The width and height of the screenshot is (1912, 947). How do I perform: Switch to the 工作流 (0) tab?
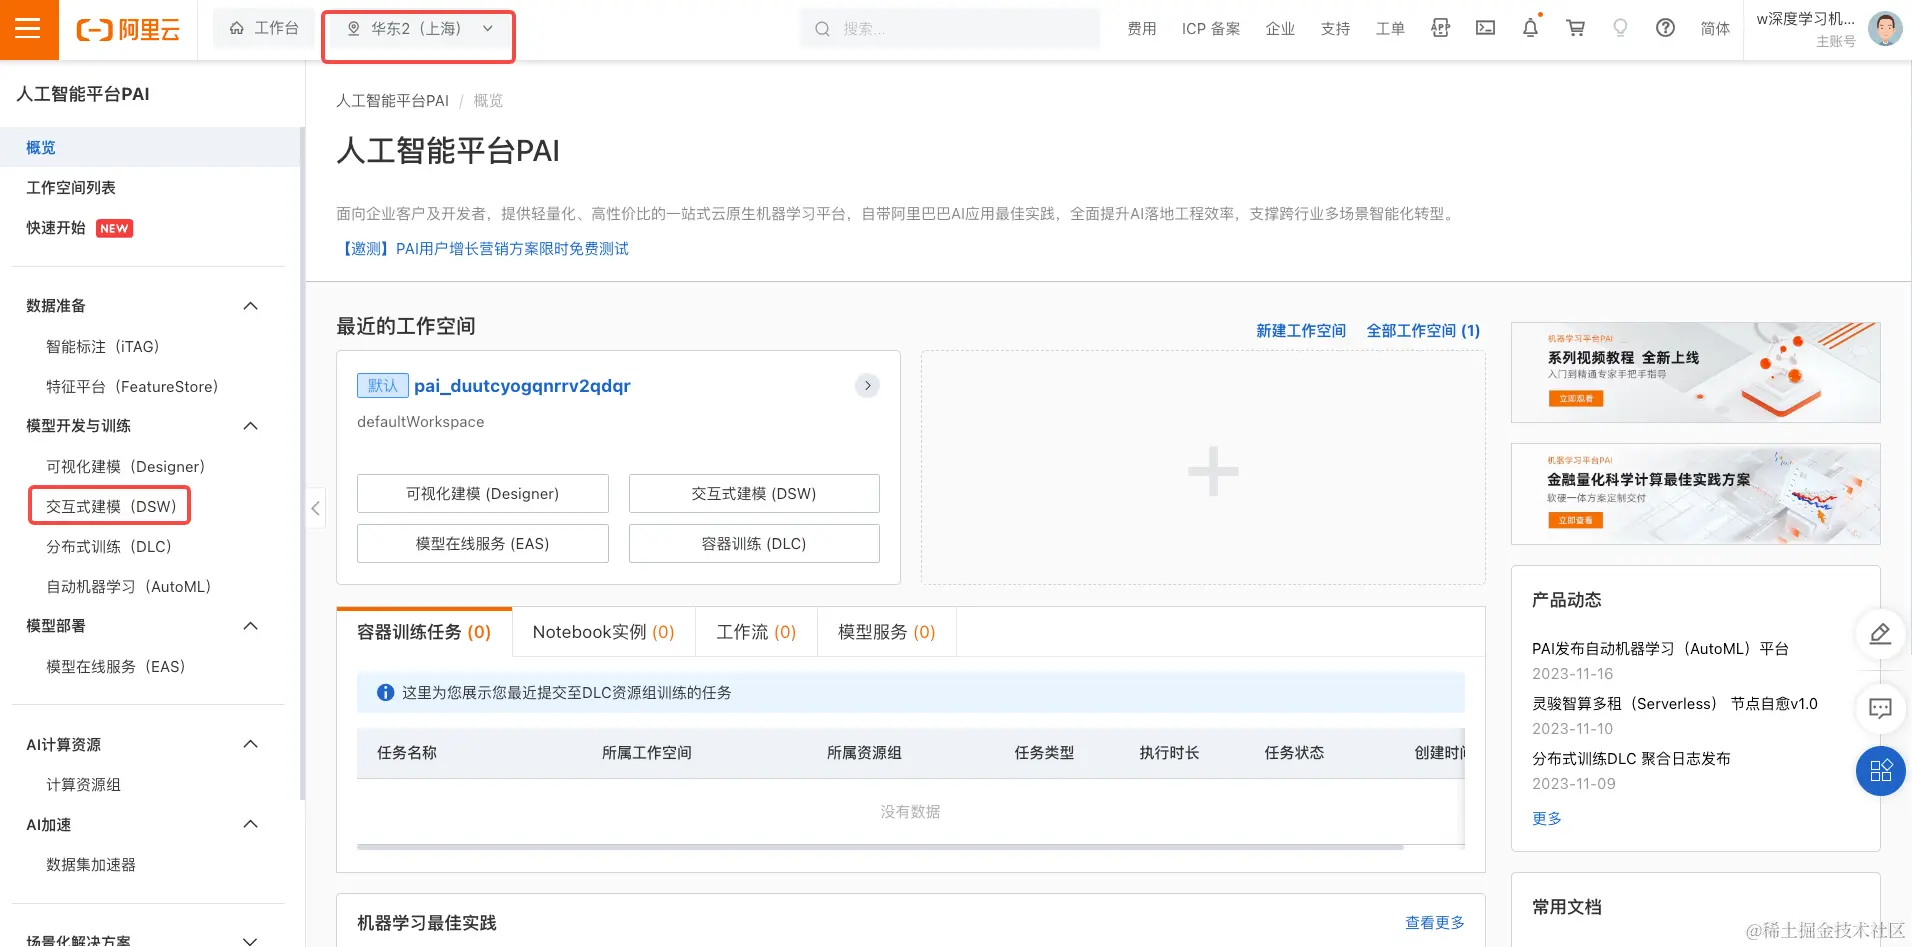coord(756,632)
